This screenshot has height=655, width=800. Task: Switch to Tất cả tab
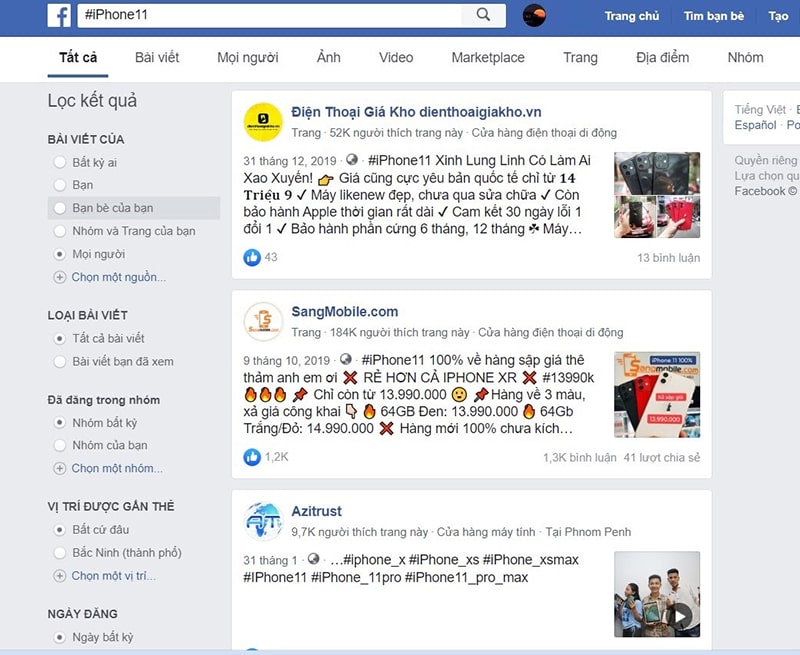coord(78,57)
